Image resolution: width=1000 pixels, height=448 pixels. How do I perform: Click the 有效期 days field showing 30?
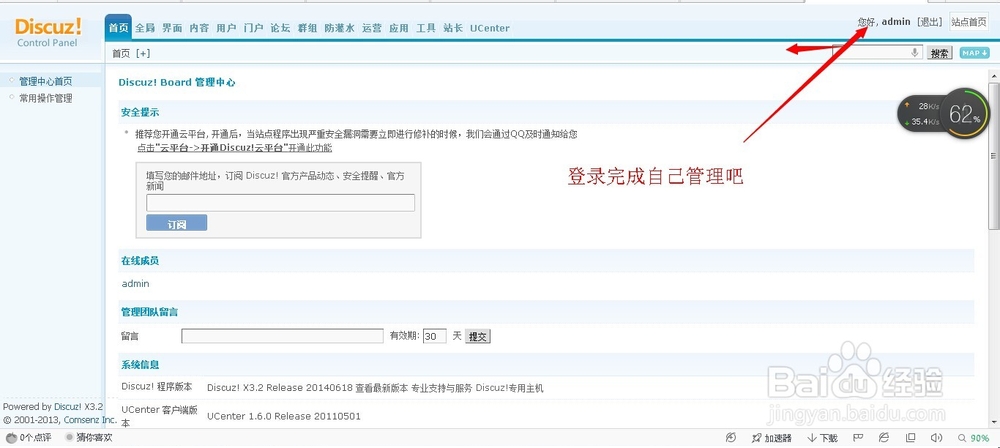(434, 336)
